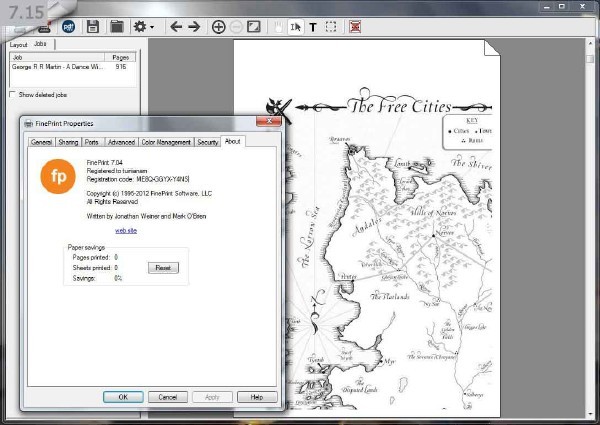
Task: Open the Advanced tab
Action: pyautogui.click(x=121, y=142)
